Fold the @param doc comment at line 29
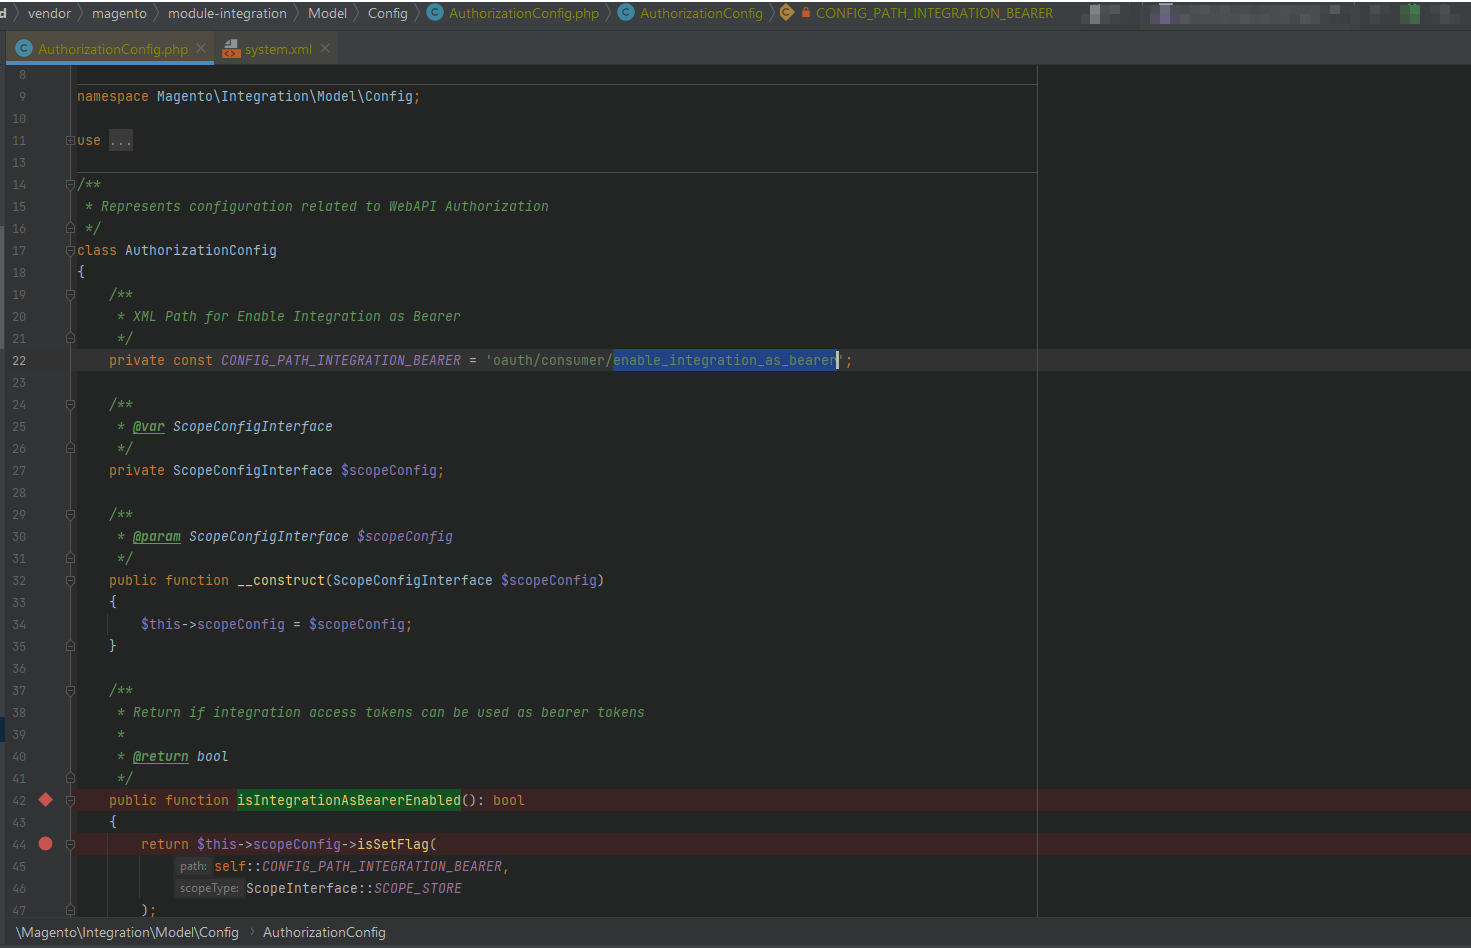This screenshot has height=948, width=1471. click(x=70, y=514)
